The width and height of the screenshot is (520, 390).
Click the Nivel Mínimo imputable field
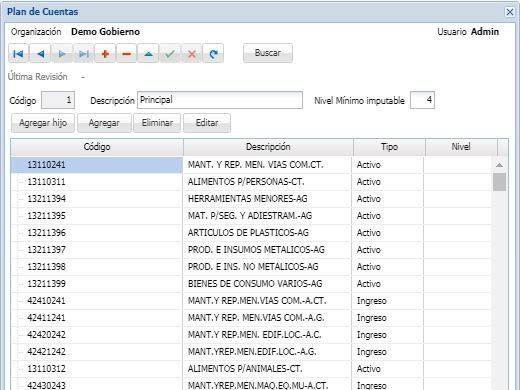422,100
